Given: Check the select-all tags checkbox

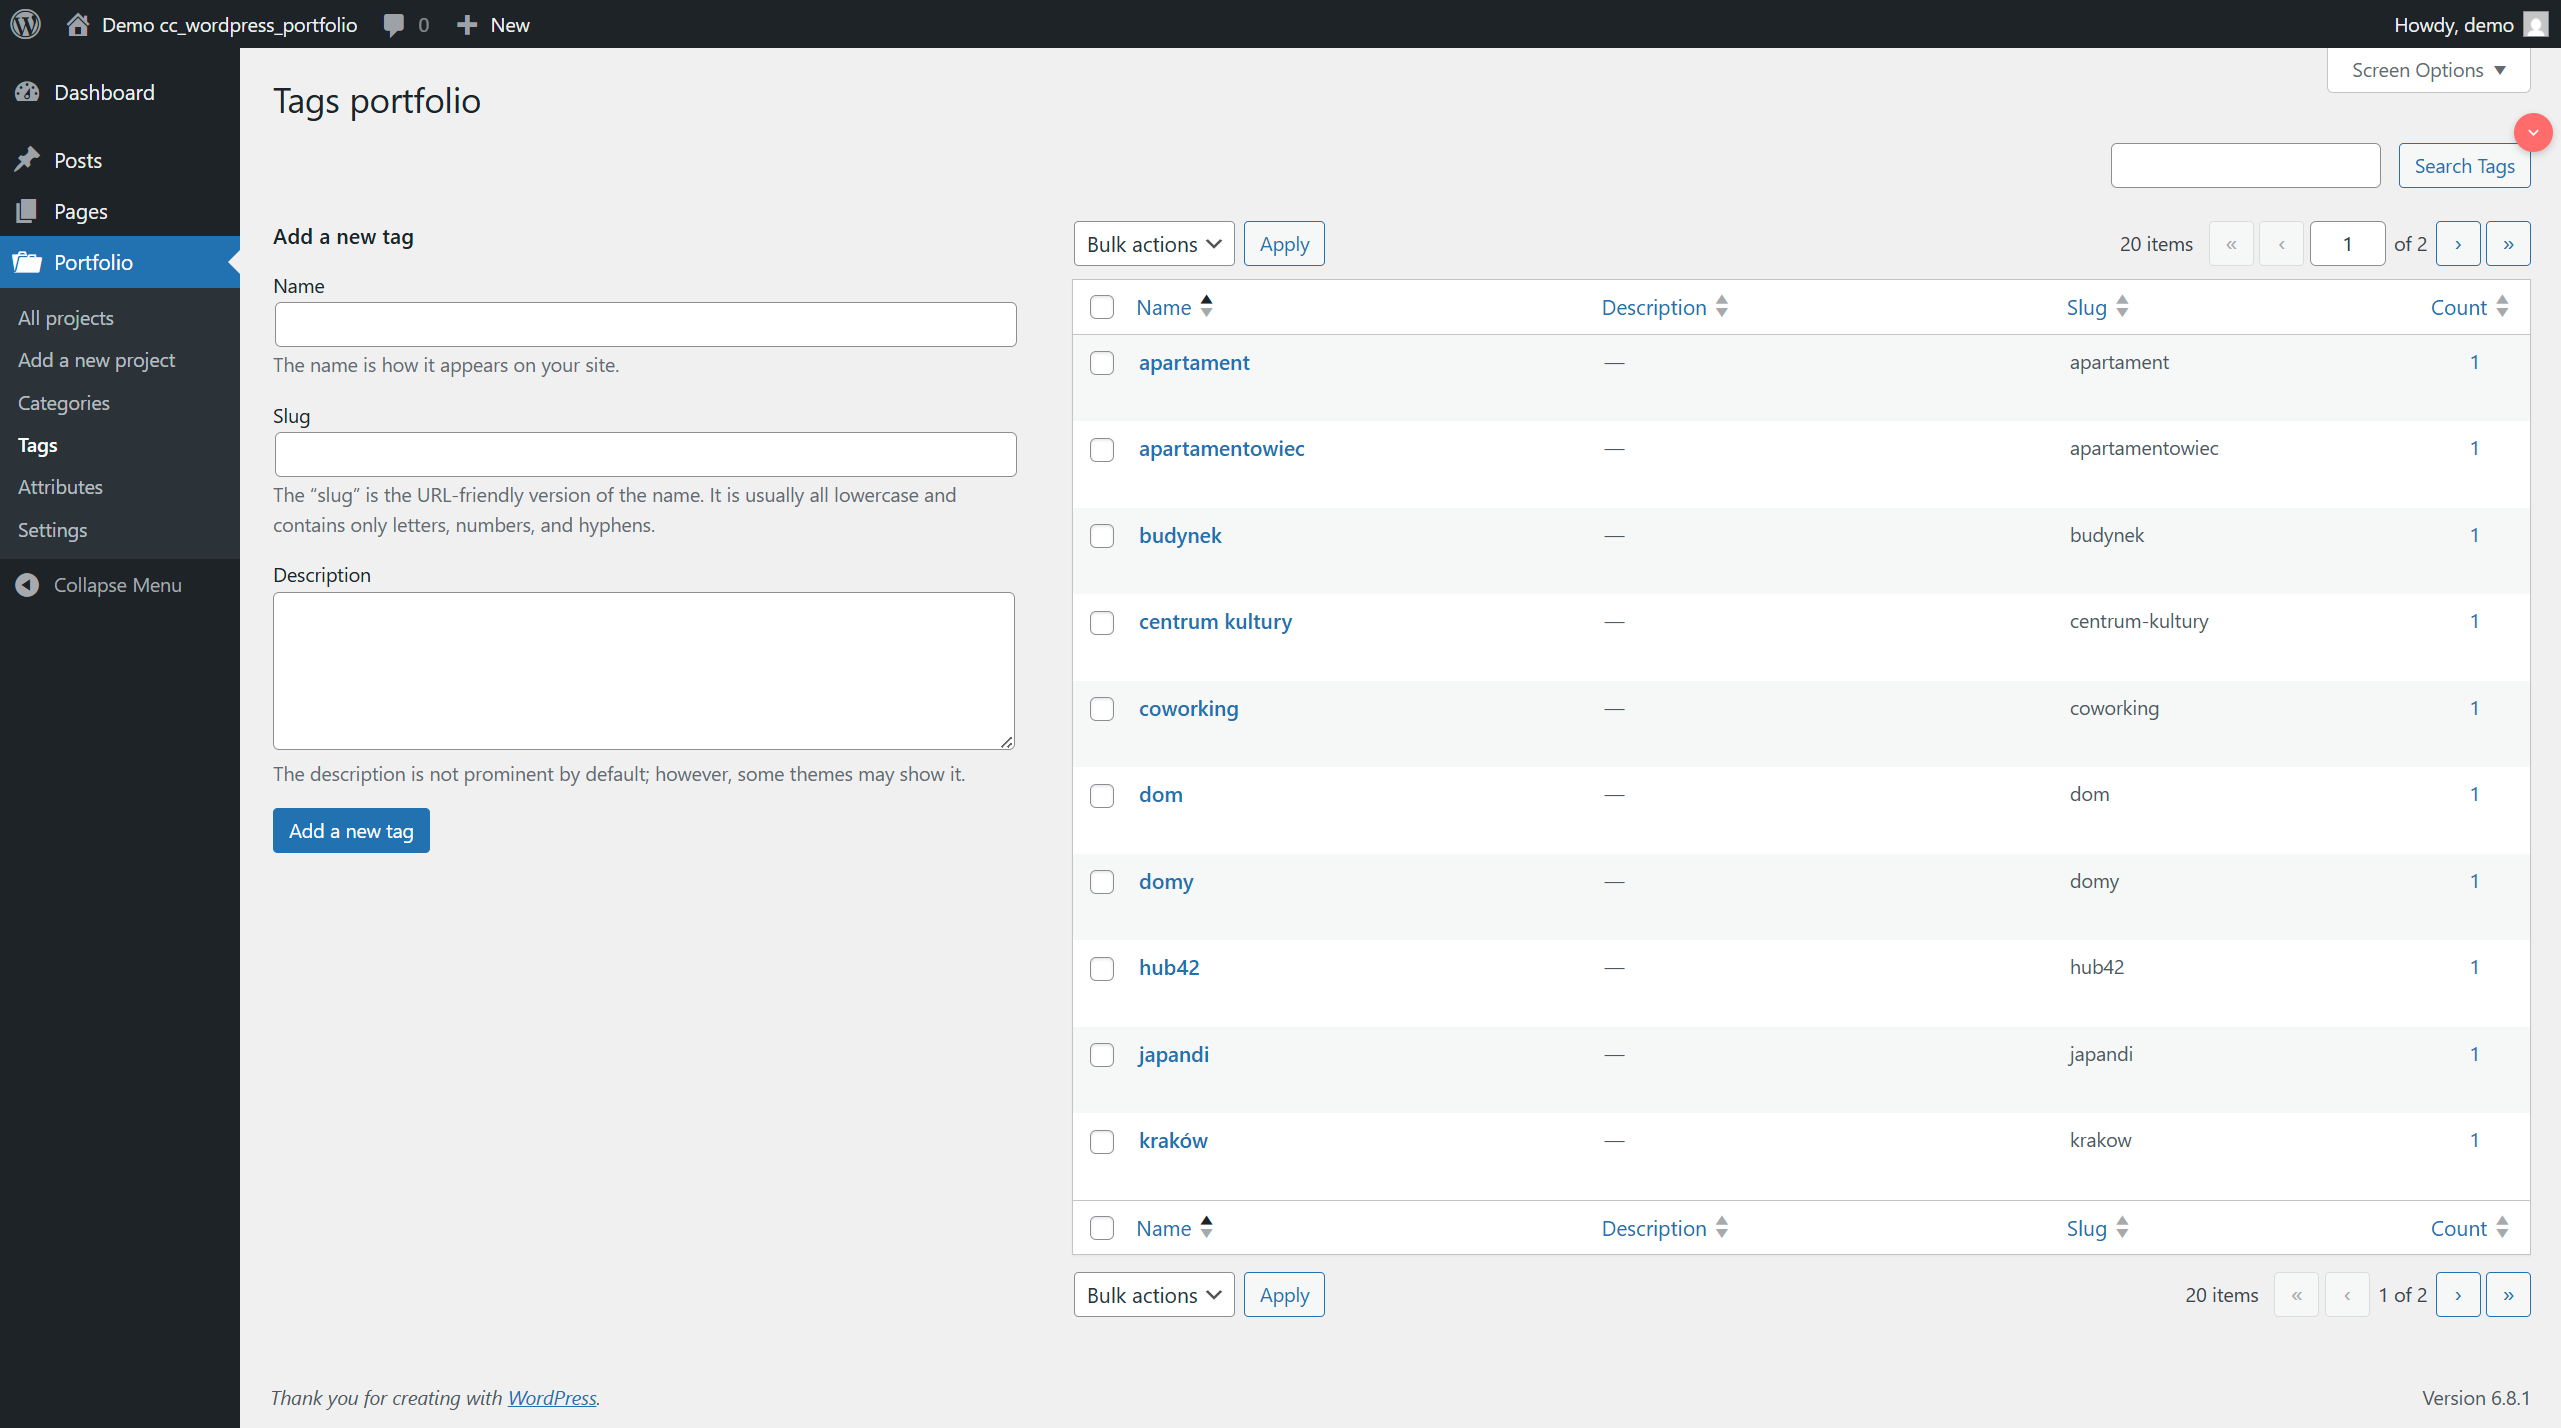Looking at the screenshot, I should coord(1101,307).
